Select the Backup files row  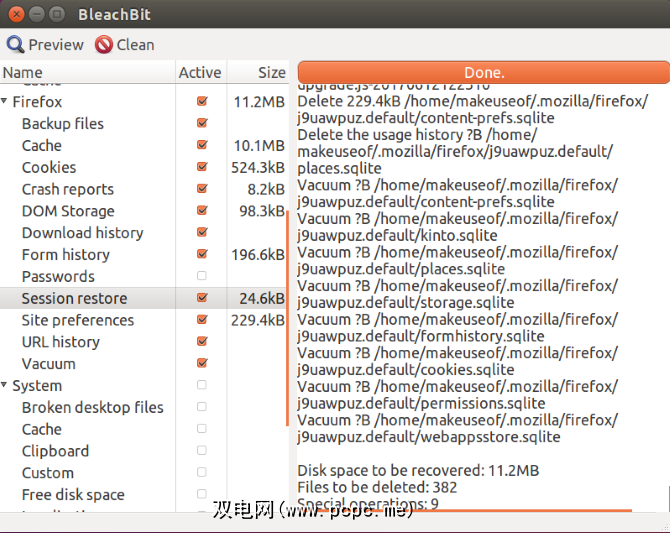click(144, 124)
